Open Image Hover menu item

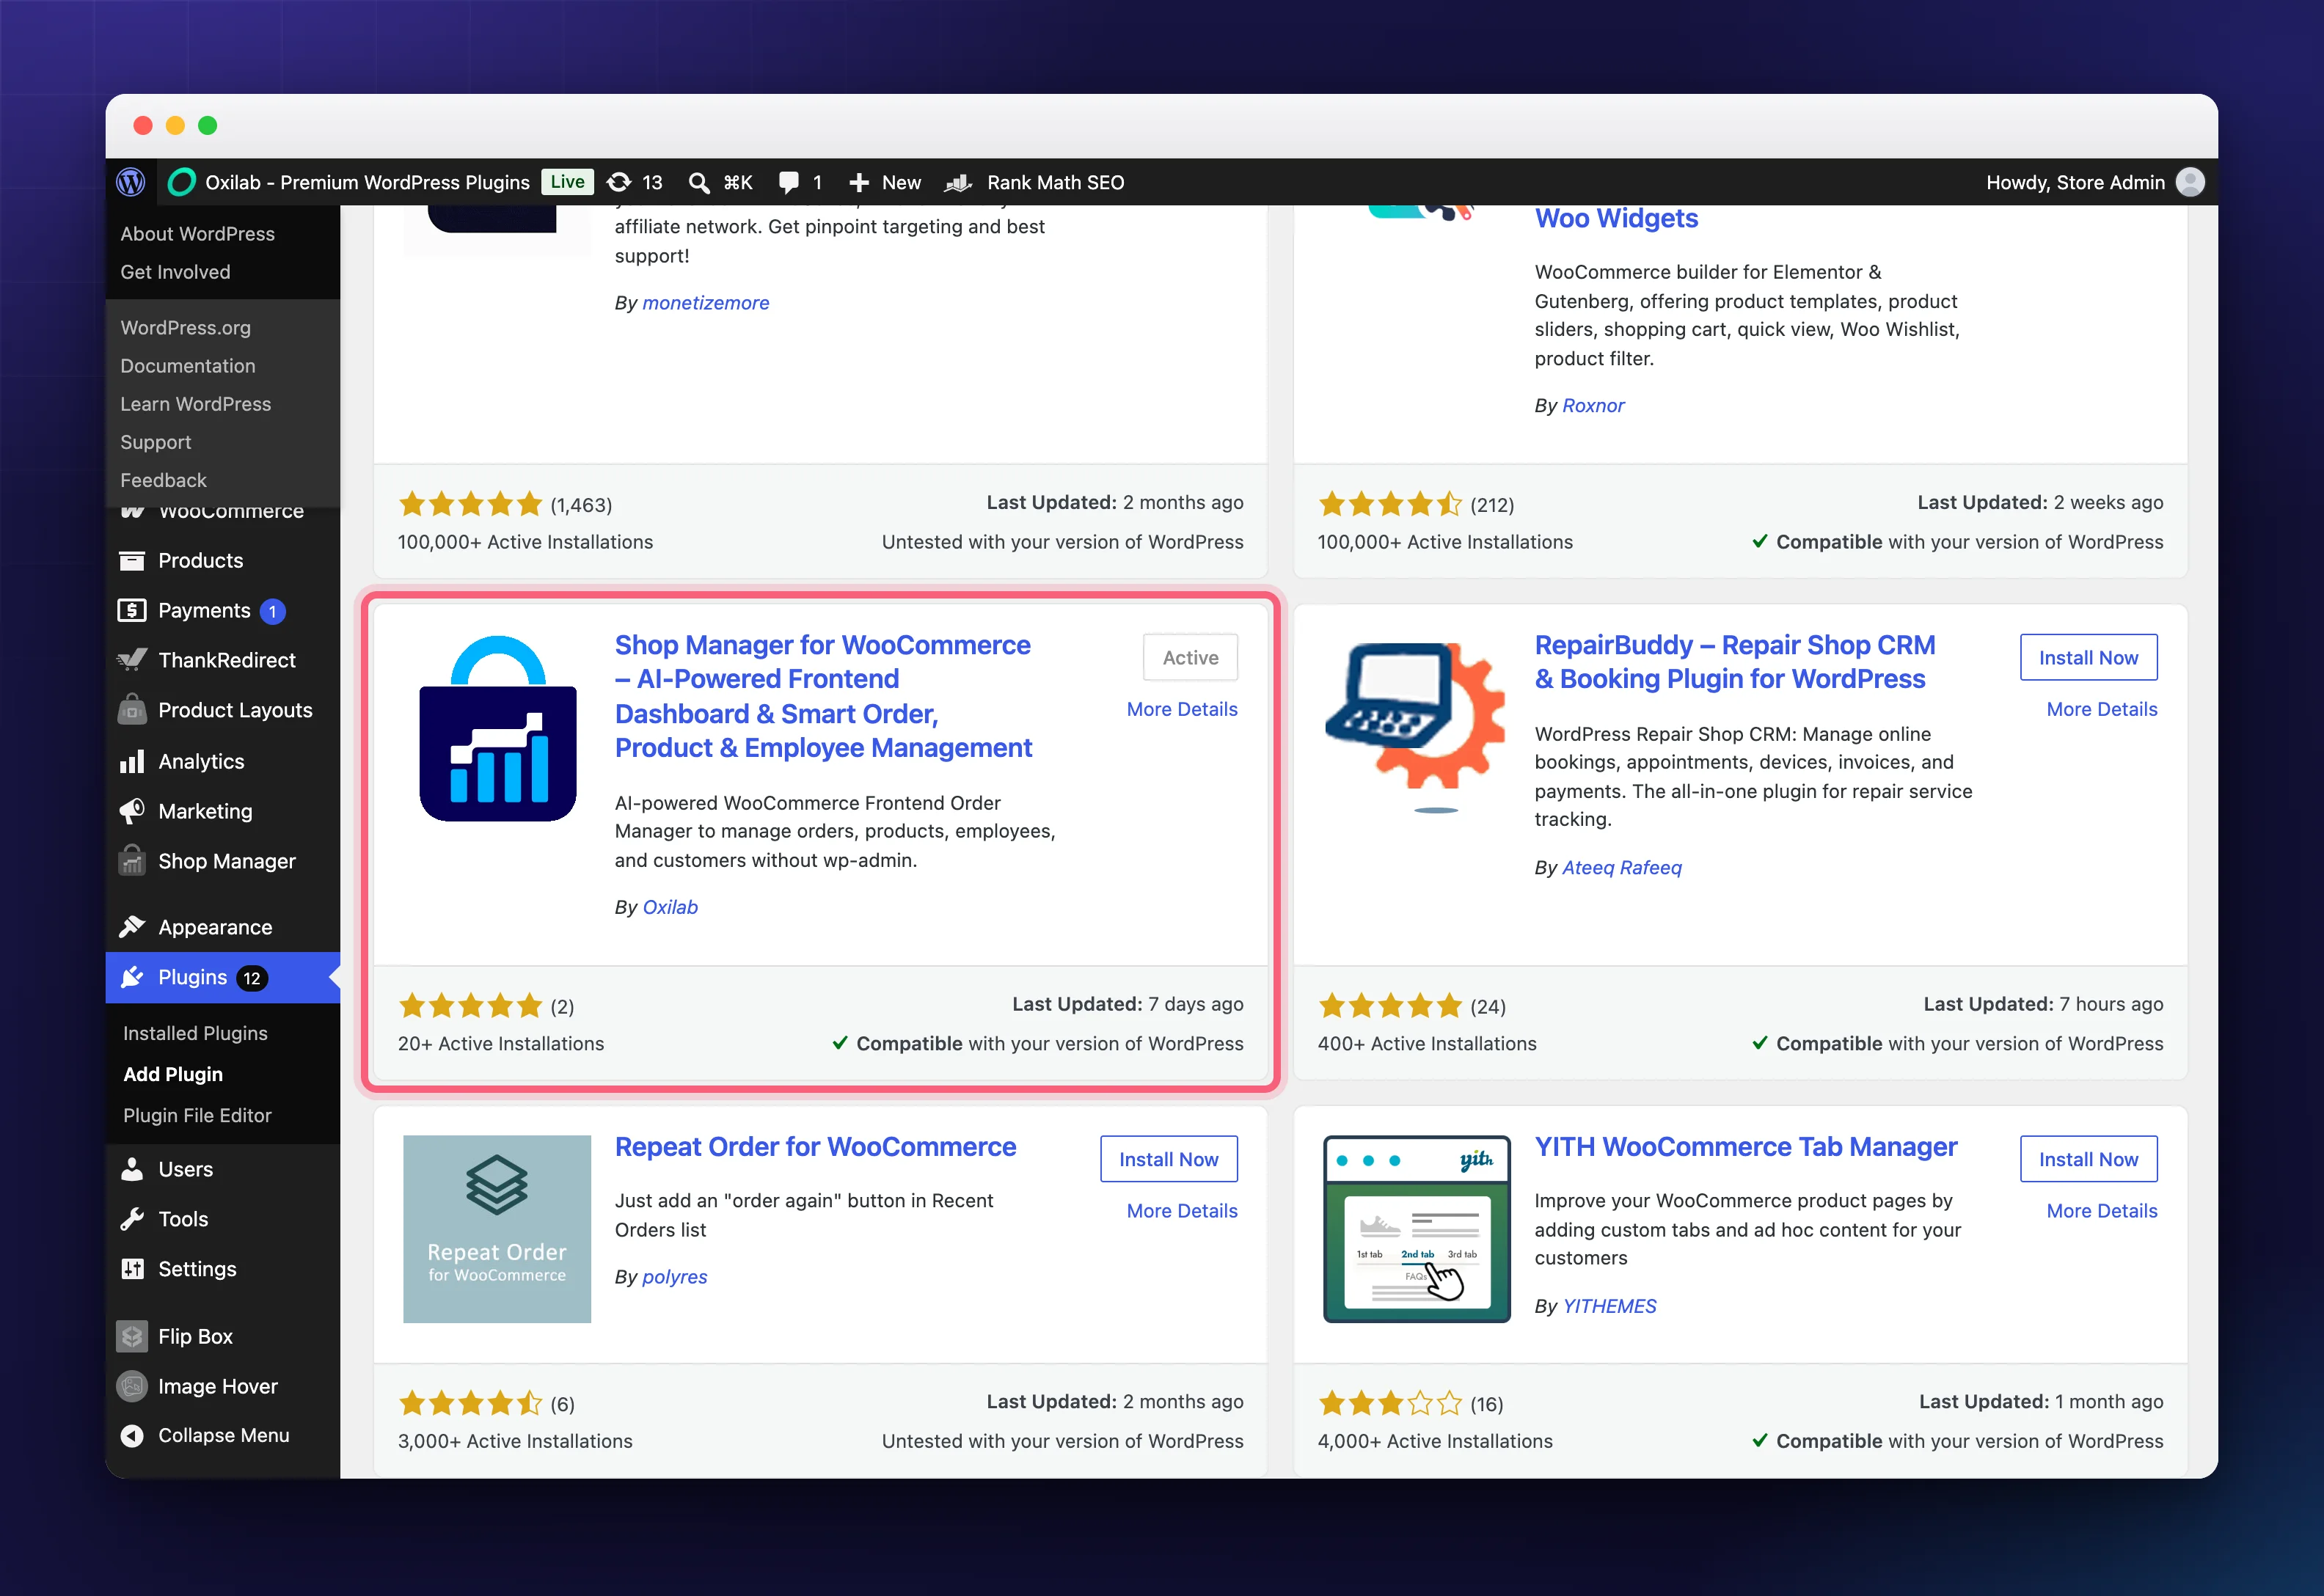223,1386
